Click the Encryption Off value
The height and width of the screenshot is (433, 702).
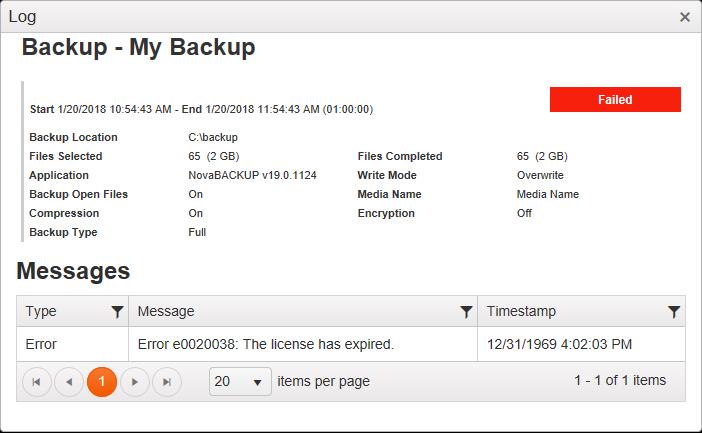524,213
